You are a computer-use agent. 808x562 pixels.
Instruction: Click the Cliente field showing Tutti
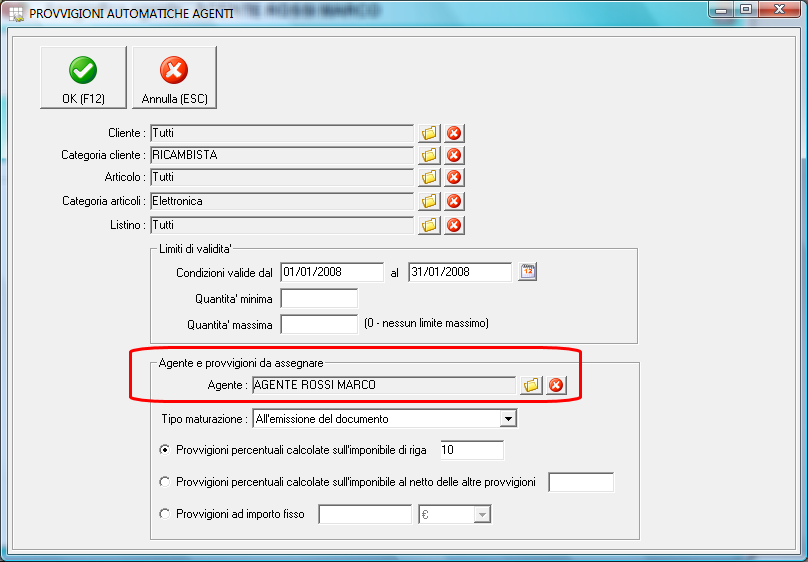click(282, 133)
